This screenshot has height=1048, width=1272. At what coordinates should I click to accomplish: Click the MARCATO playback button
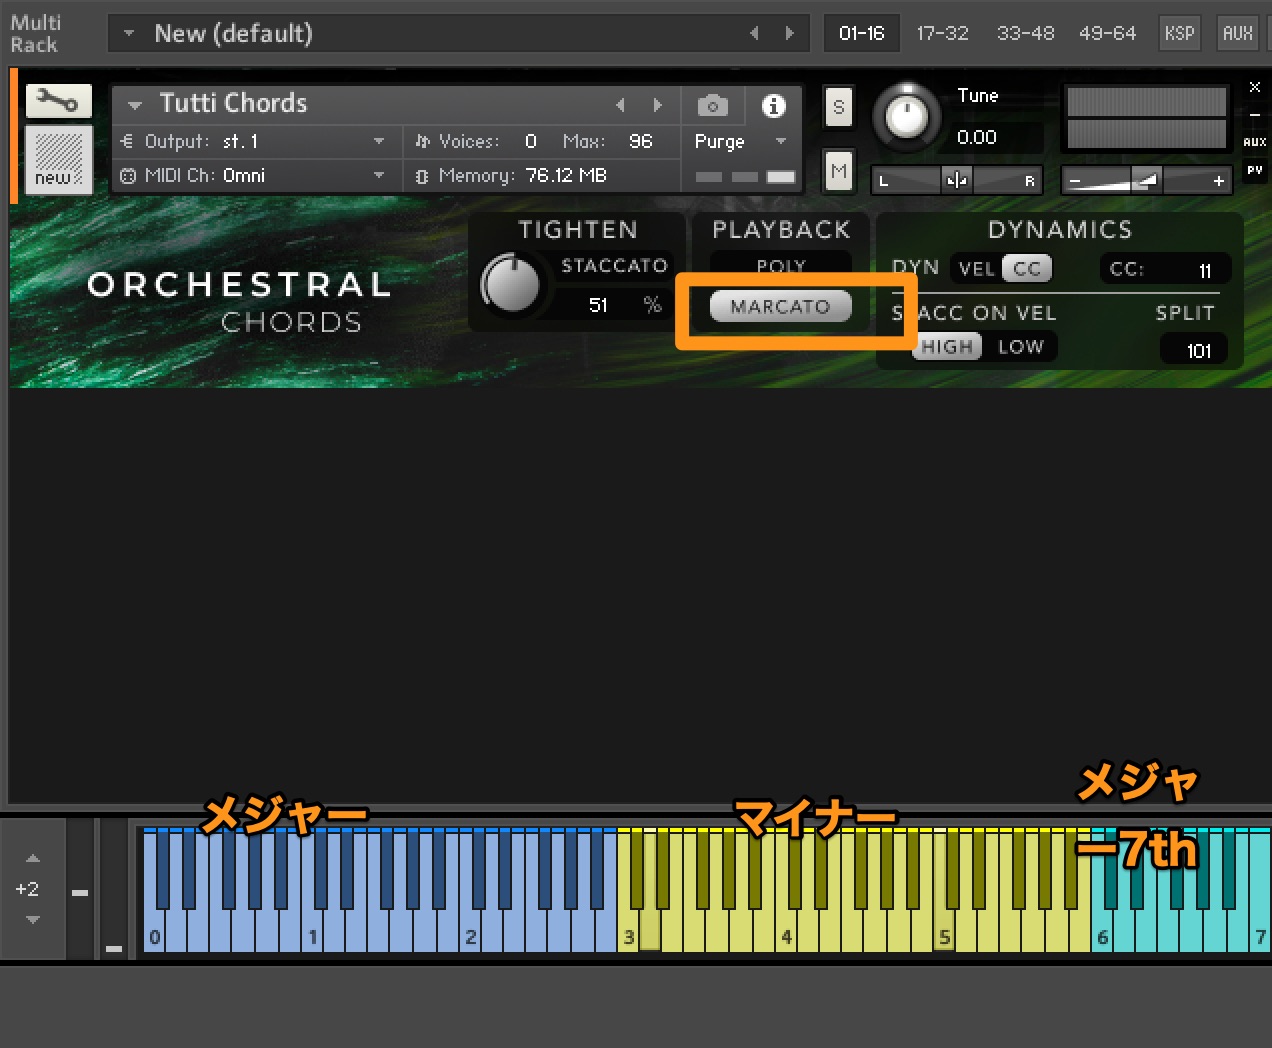click(x=780, y=307)
